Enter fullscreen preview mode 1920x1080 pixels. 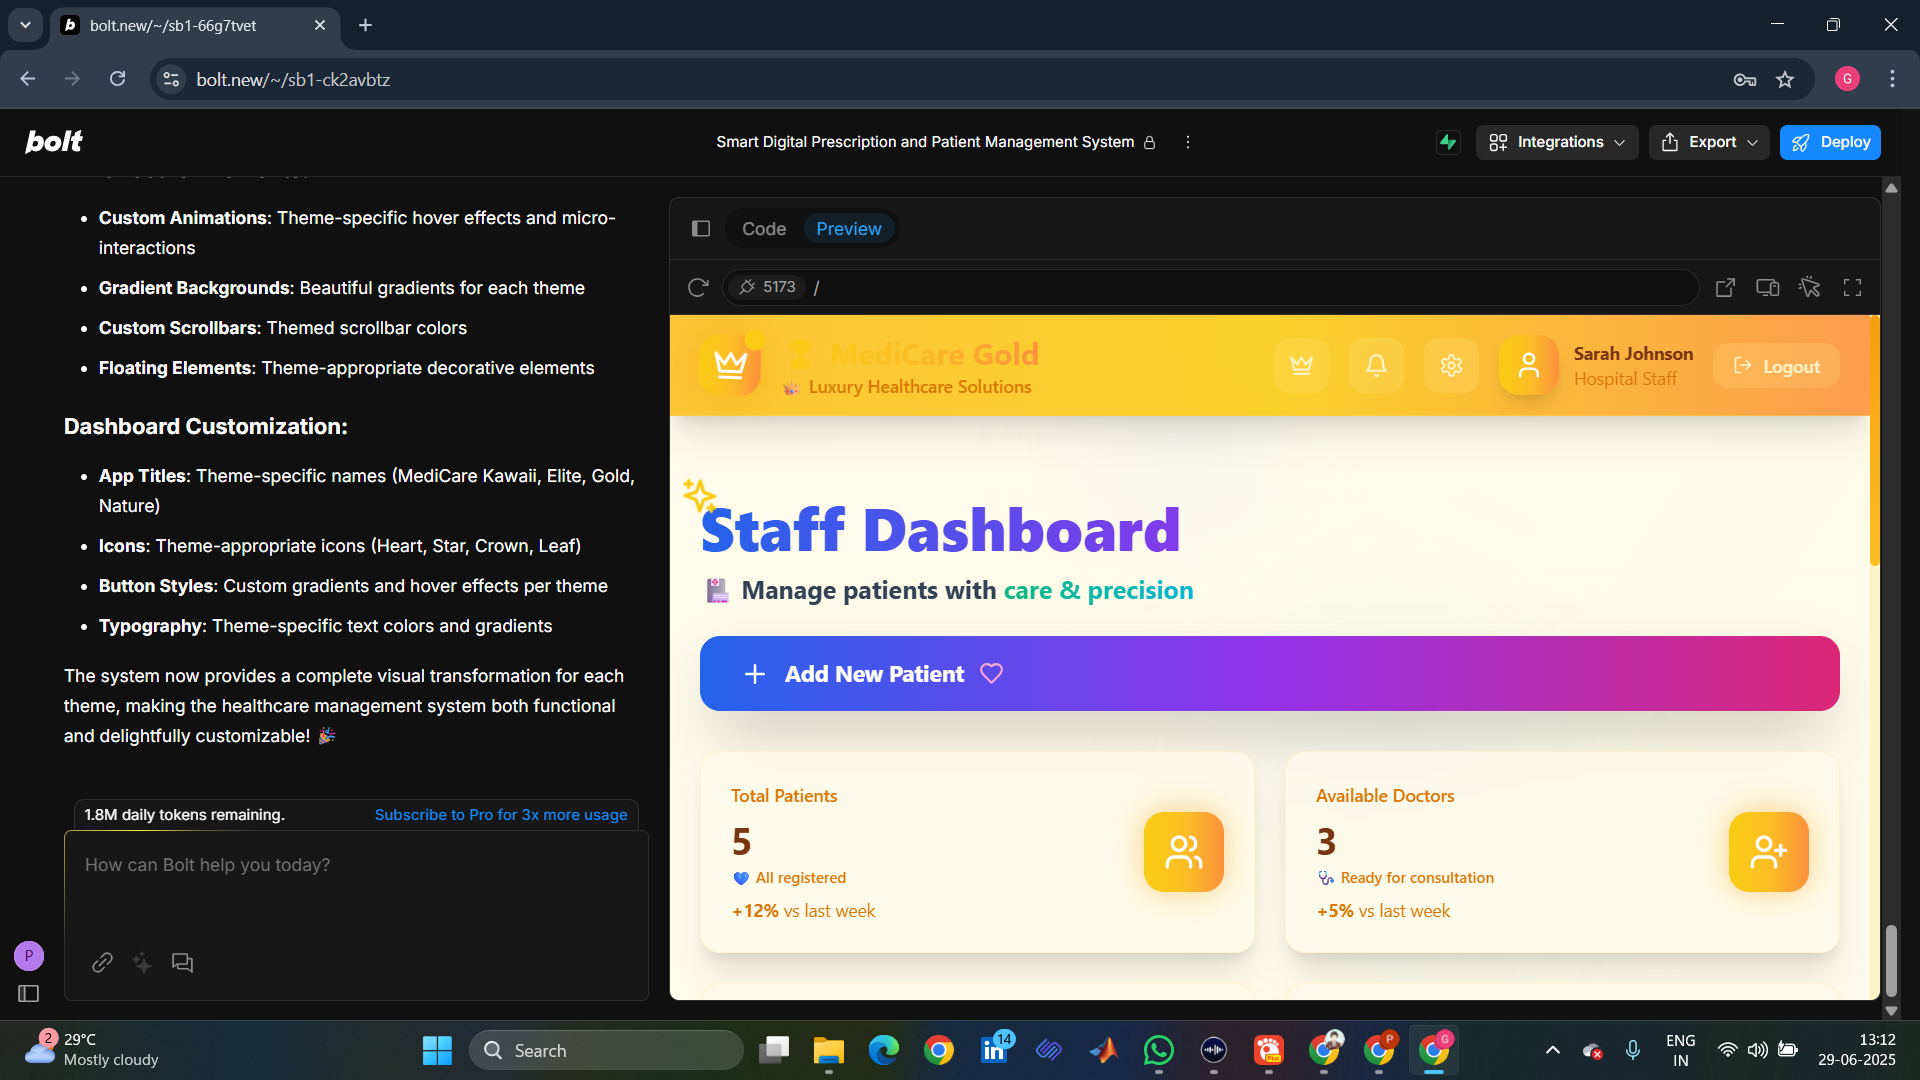pyautogui.click(x=1852, y=288)
